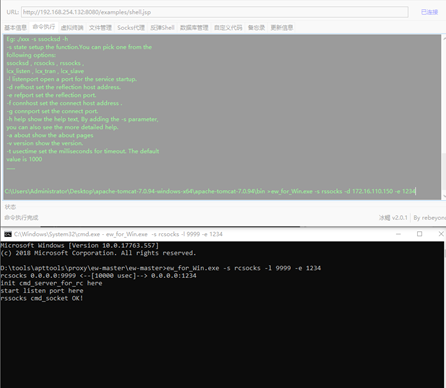Click the '-a about show the about pages' line

coord(50,135)
